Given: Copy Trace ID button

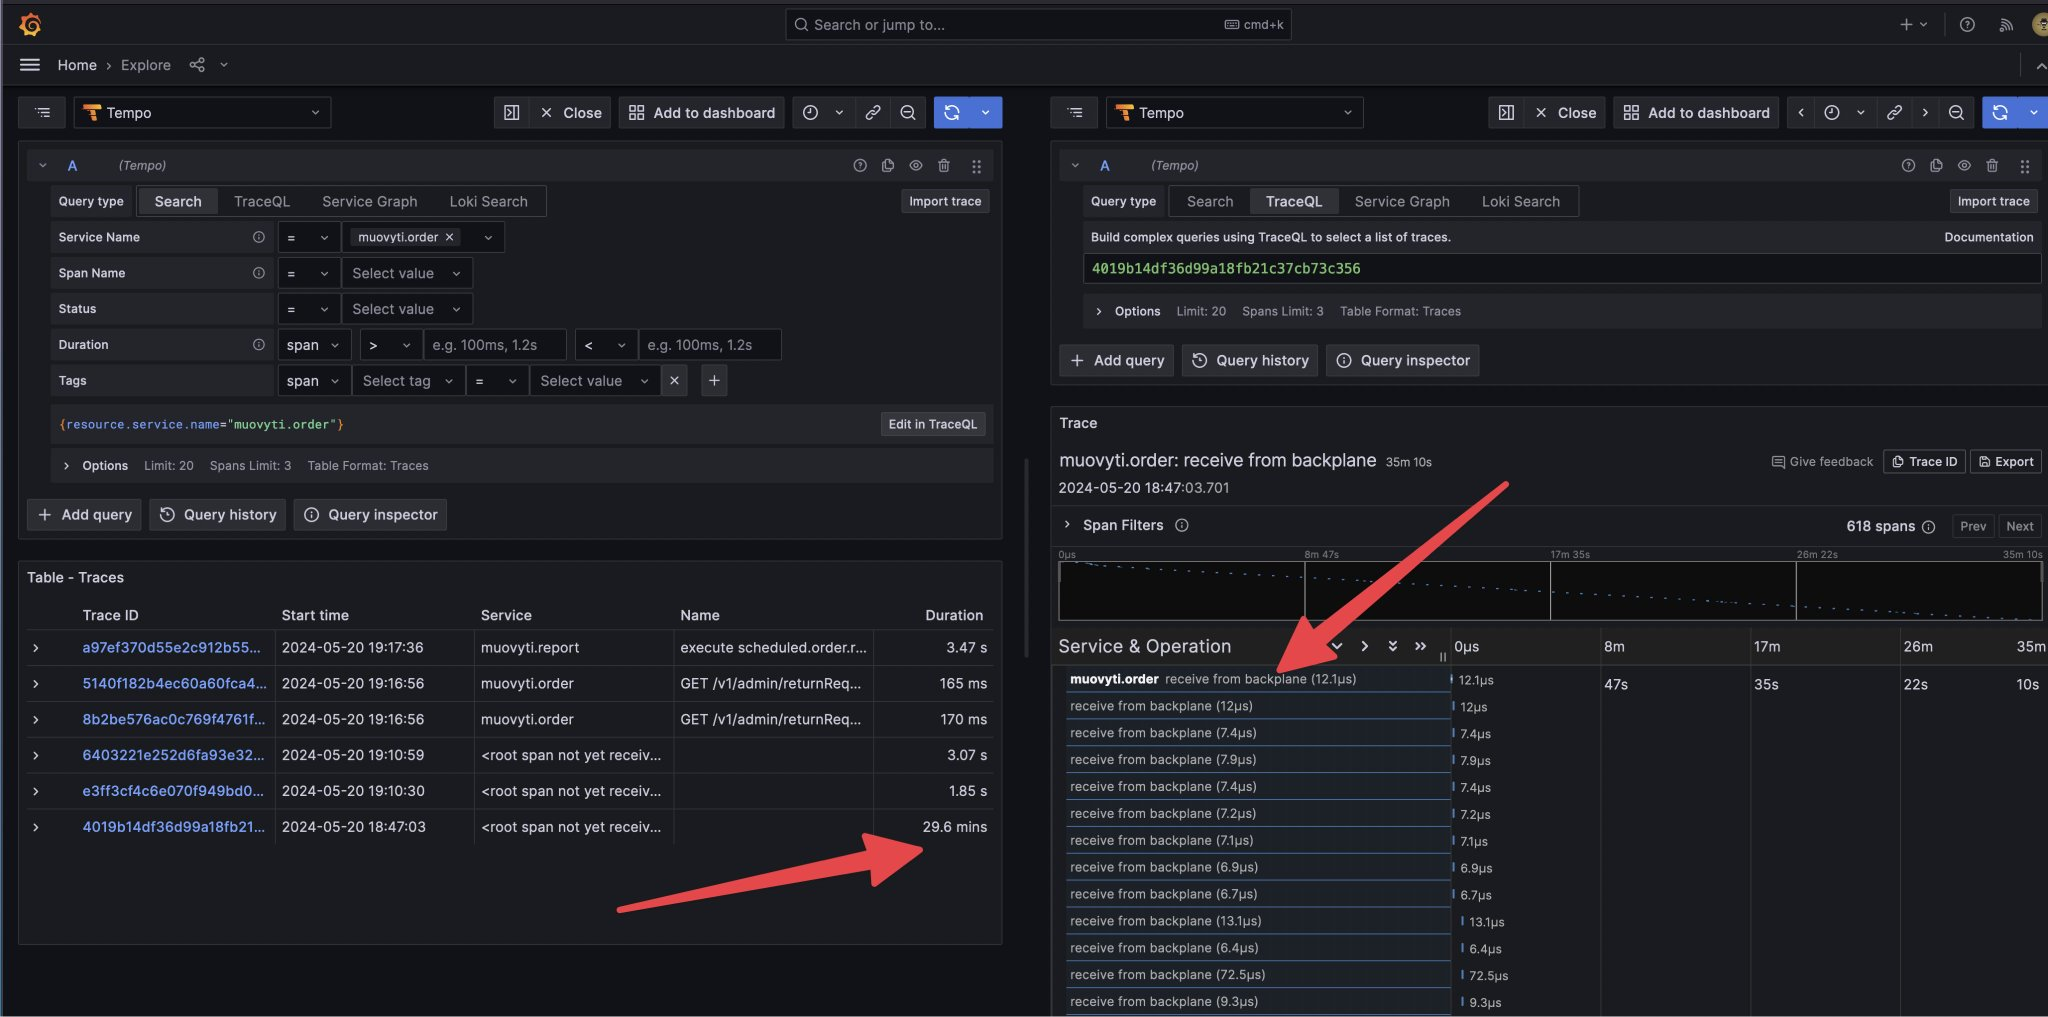Looking at the screenshot, I should [1925, 462].
